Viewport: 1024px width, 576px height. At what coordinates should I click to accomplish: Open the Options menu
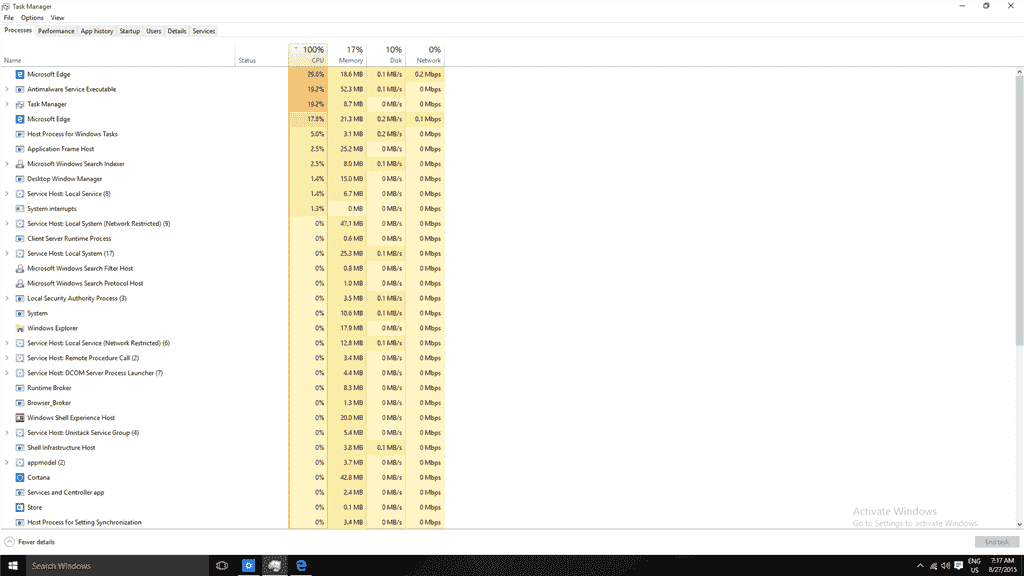pyautogui.click(x=31, y=18)
